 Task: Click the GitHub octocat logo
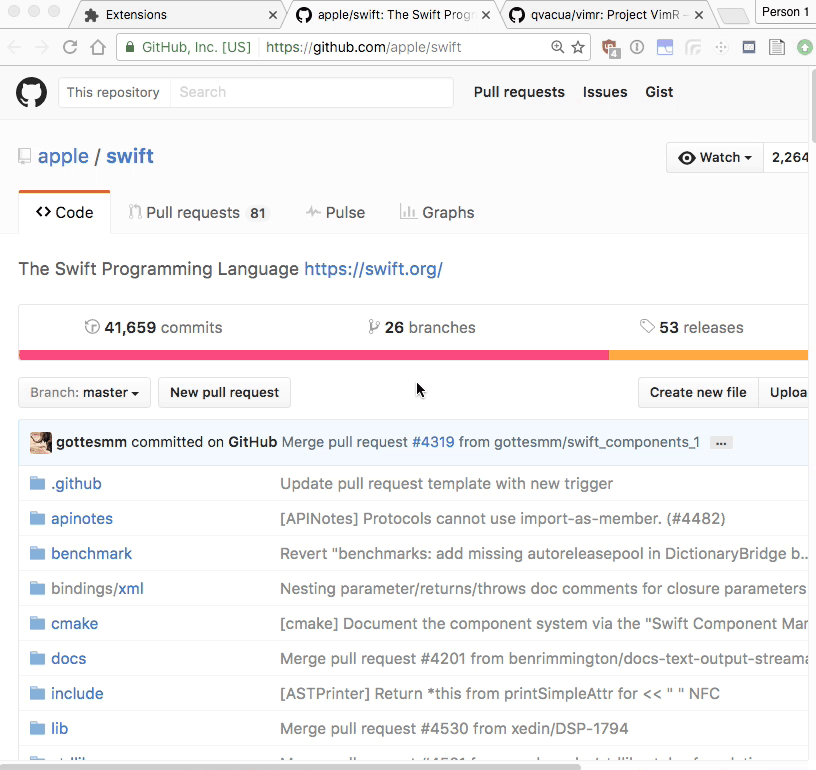(31, 92)
